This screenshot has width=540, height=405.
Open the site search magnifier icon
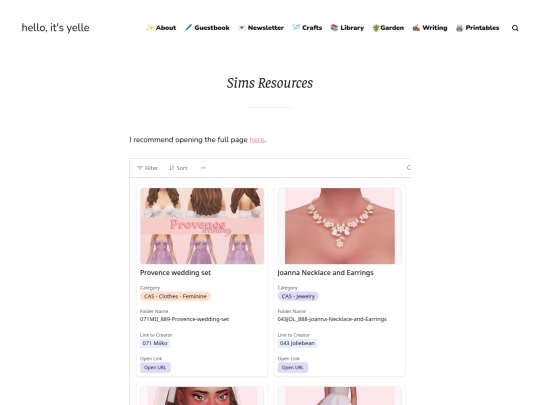click(515, 28)
